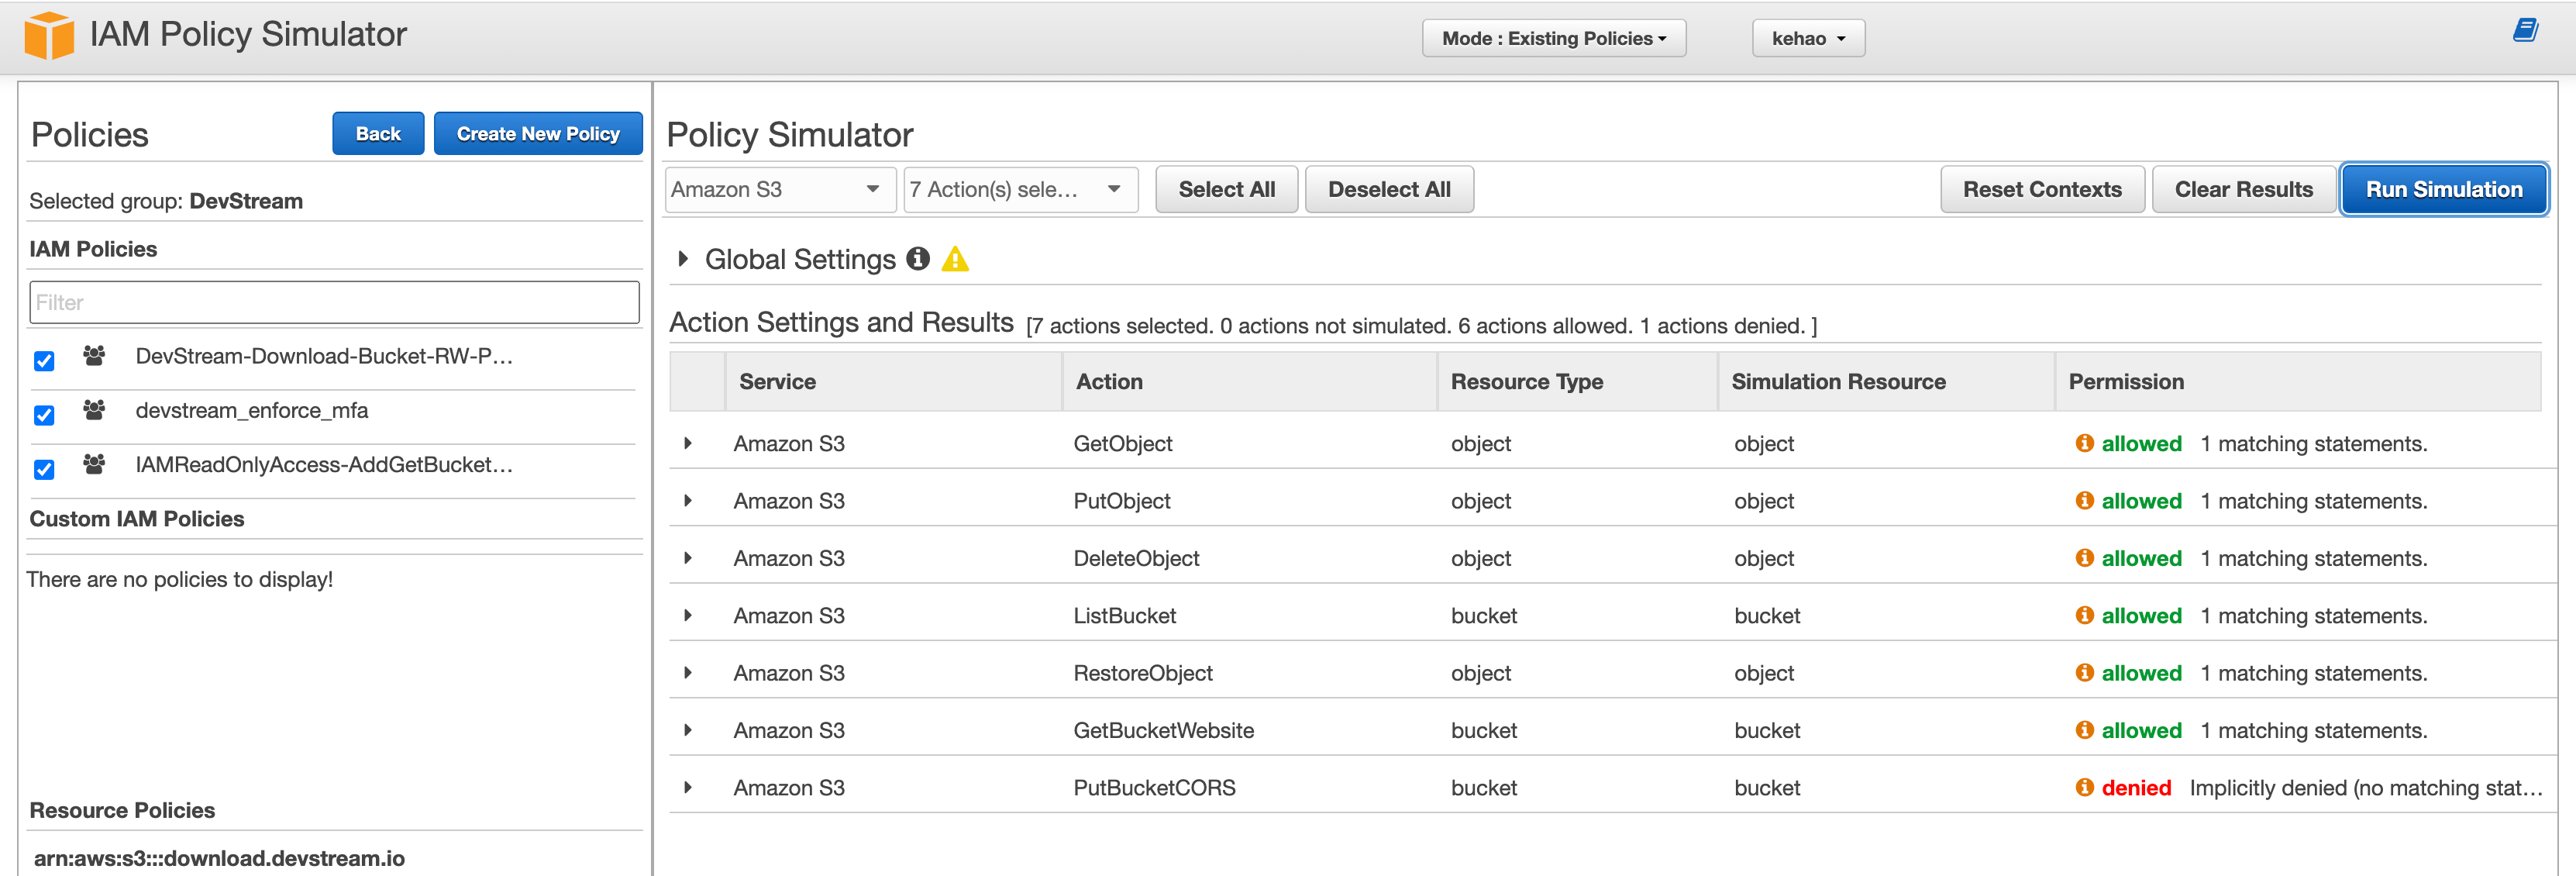Viewport: 2576px width, 876px height.
Task: Click the 'GetBucketWebsite' action cell
Action: [1163, 730]
